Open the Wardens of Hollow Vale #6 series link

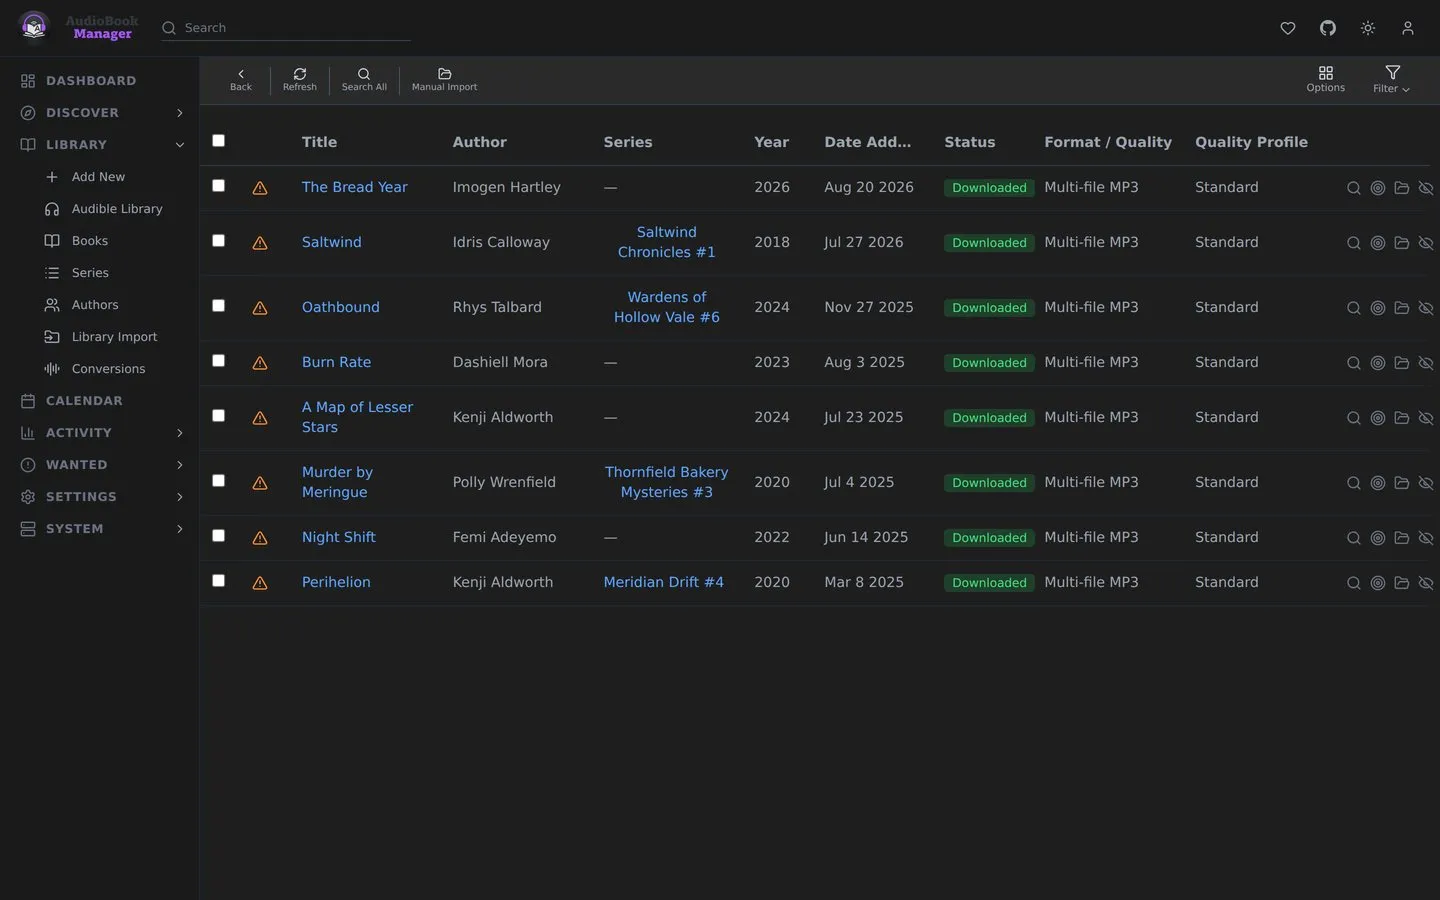pyautogui.click(x=666, y=307)
